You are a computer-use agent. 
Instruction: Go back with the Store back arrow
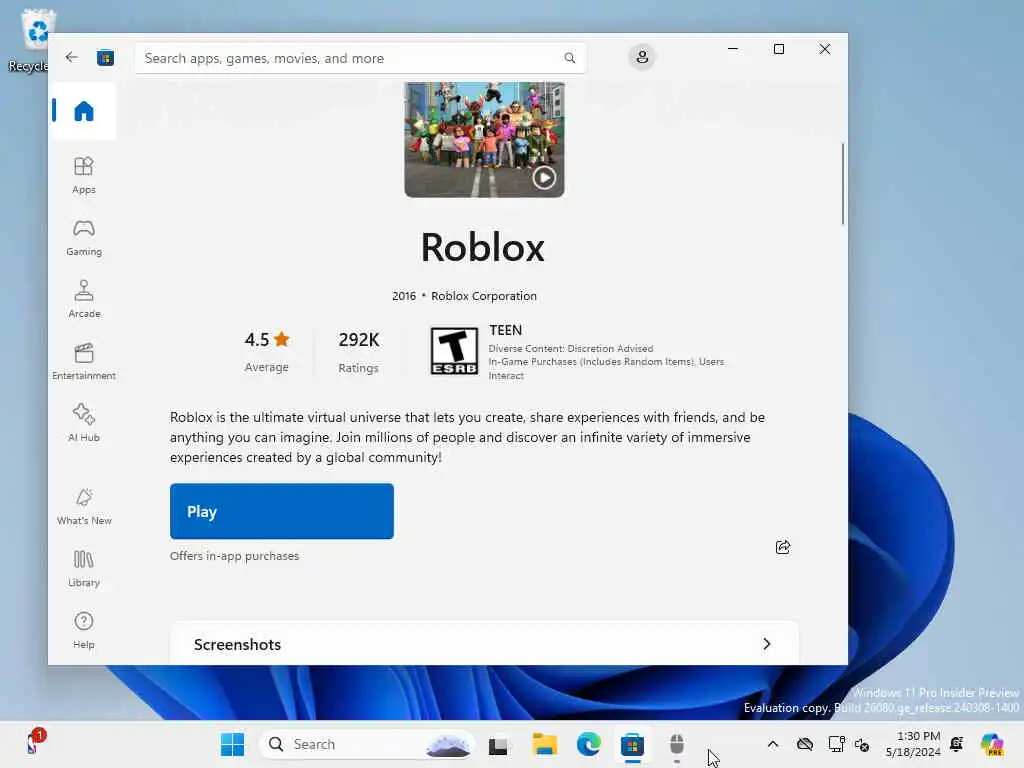72,57
